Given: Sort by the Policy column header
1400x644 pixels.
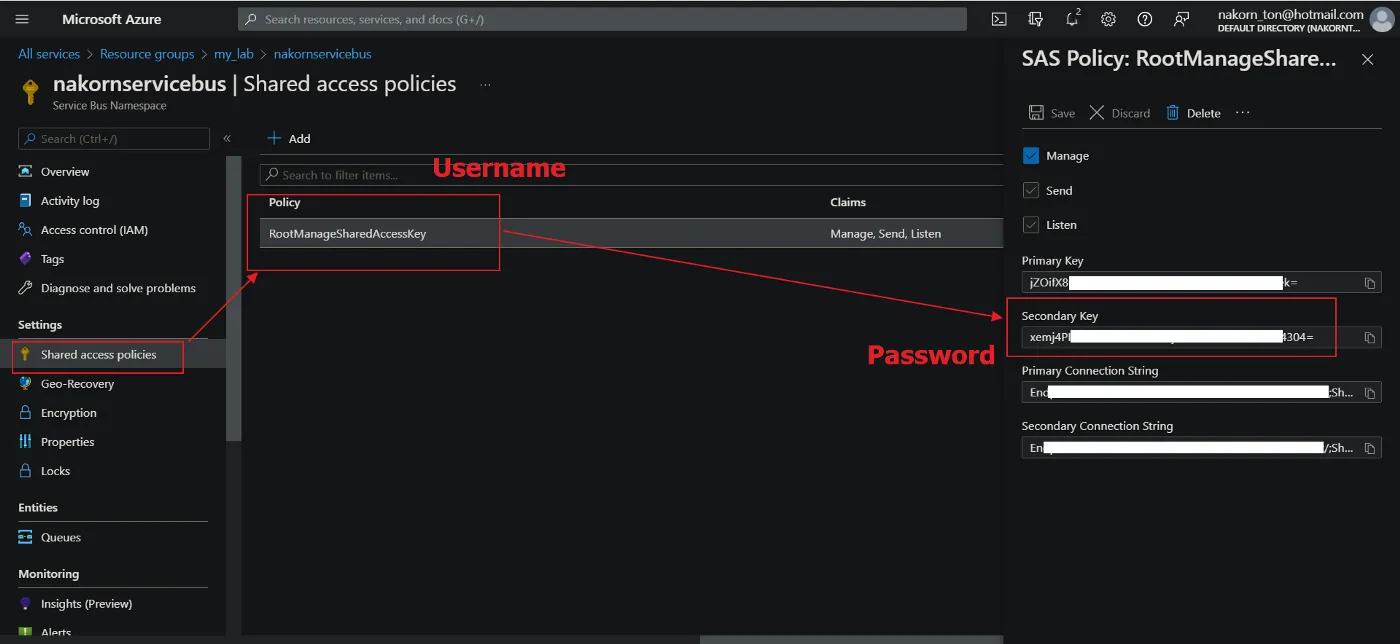Looking at the screenshot, I should 285,202.
